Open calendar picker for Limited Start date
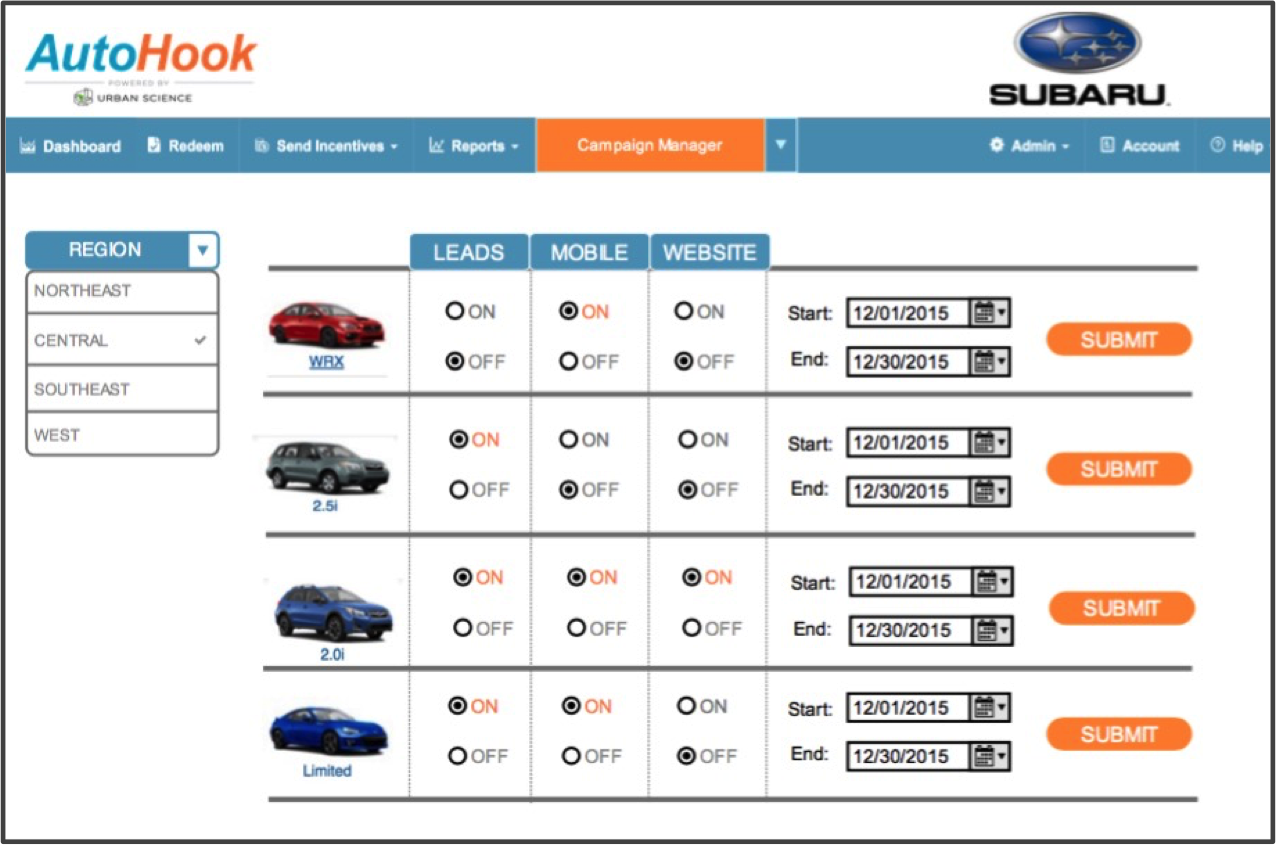Image resolution: width=1276 pixels, height=845 pixels. (990, 708)
